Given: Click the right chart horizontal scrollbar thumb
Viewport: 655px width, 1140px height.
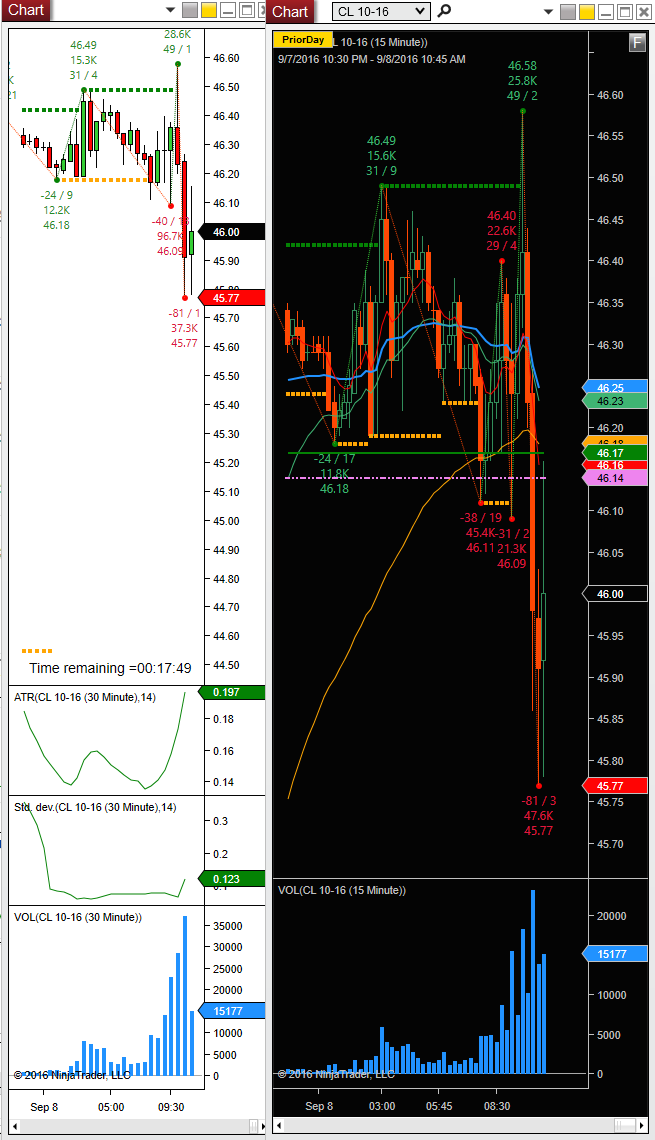Looking at the screenshot, I should coord(624,1125).
